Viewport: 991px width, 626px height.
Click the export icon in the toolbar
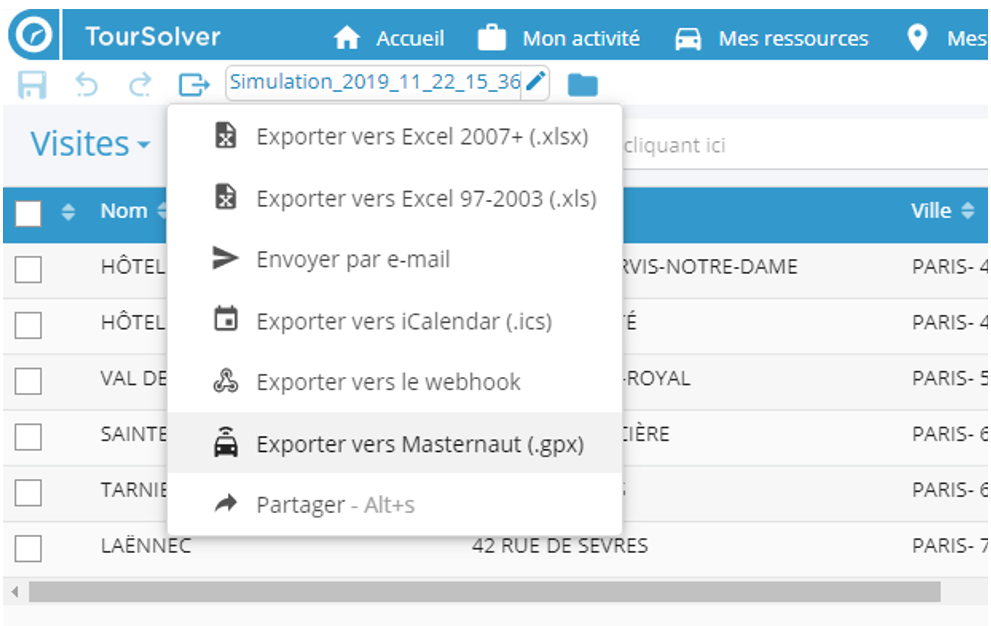pos(194,85)
